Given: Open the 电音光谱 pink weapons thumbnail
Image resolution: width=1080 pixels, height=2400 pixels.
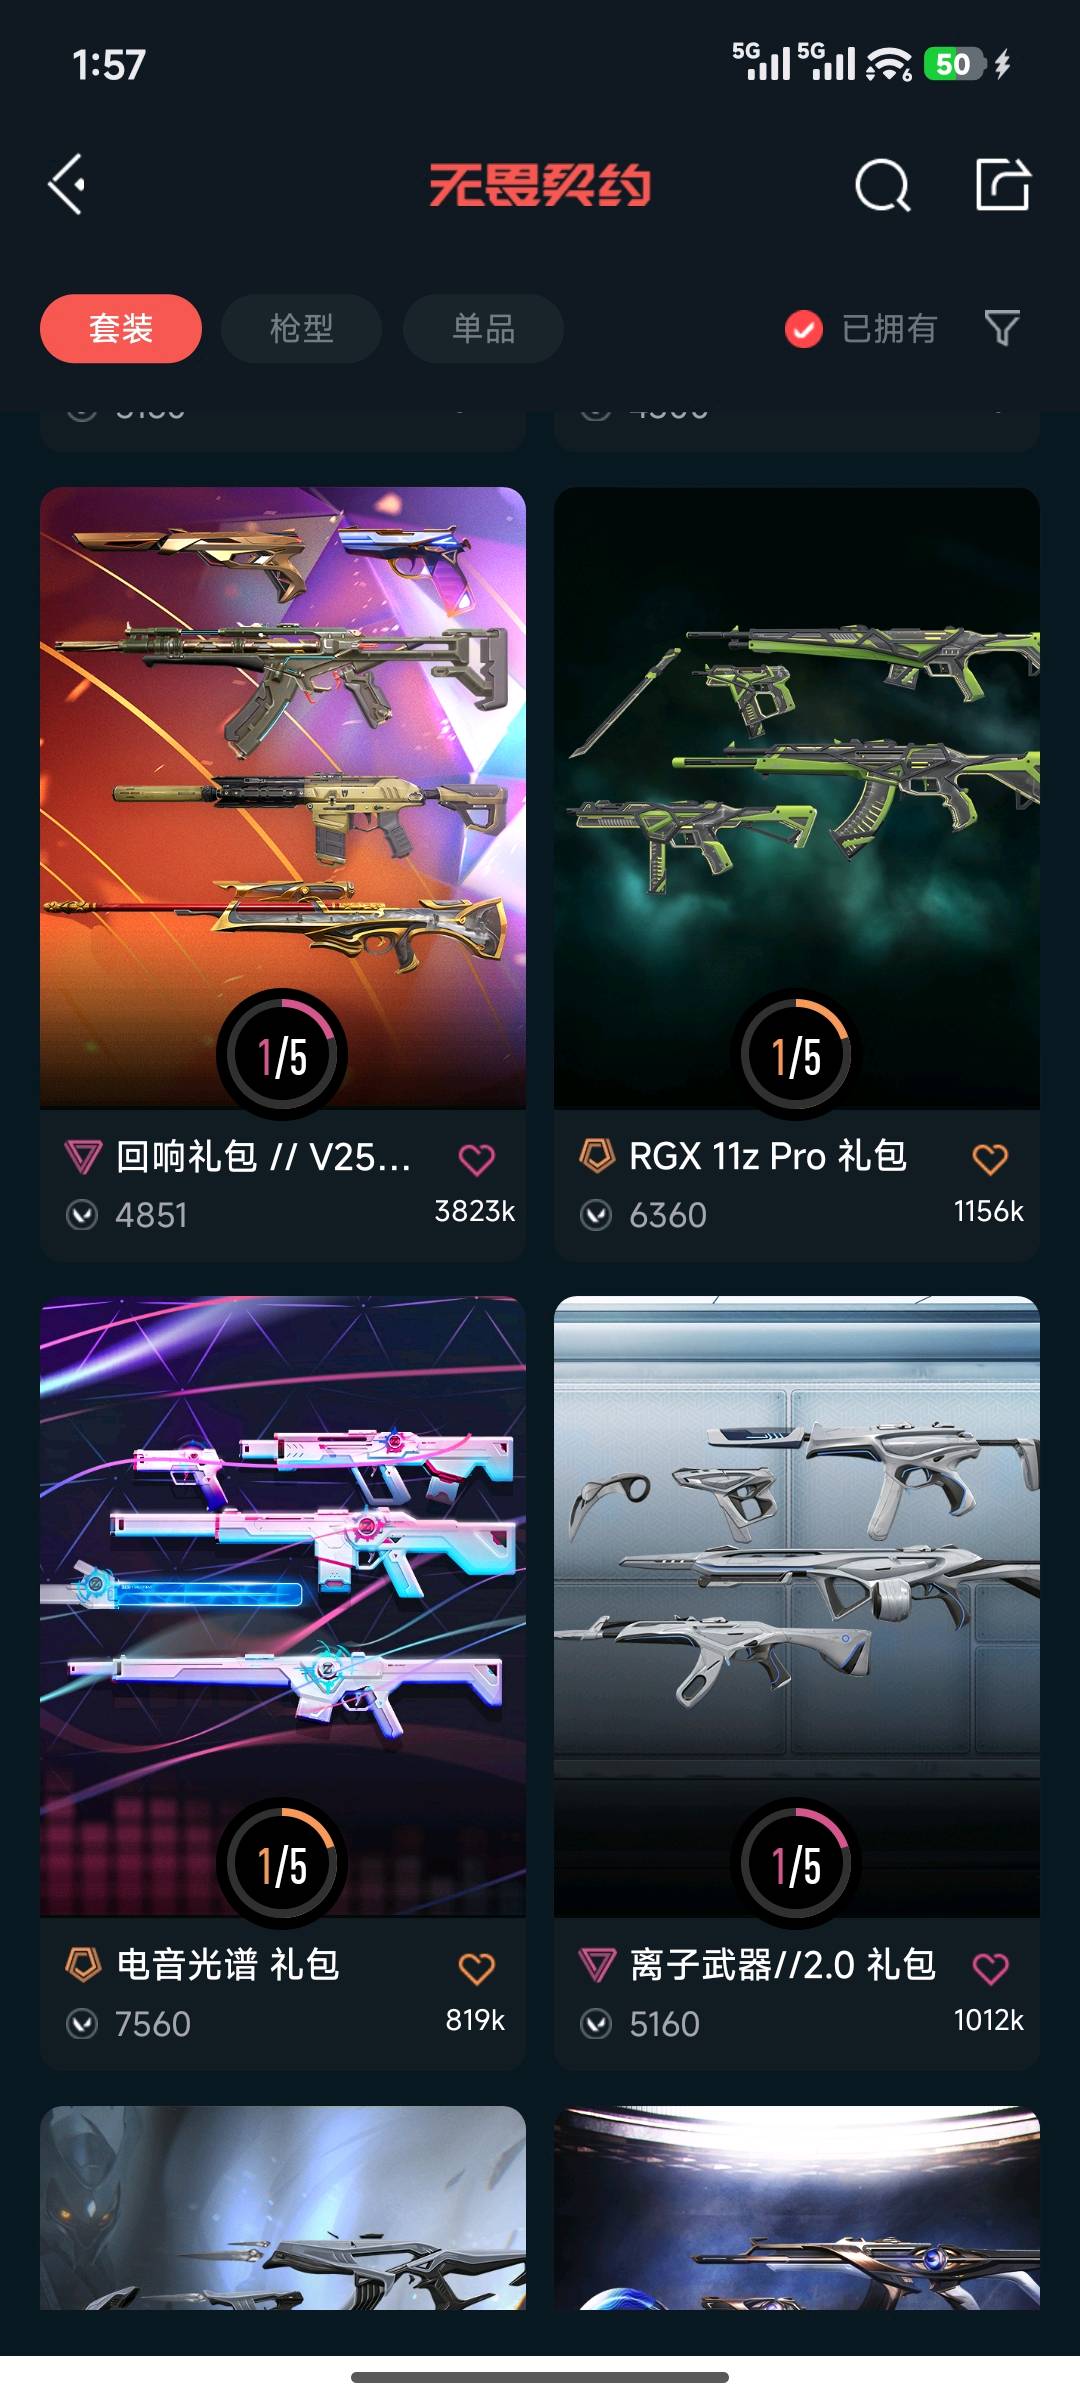Looking at the screenshot, I should click(x=283, y=1607).
